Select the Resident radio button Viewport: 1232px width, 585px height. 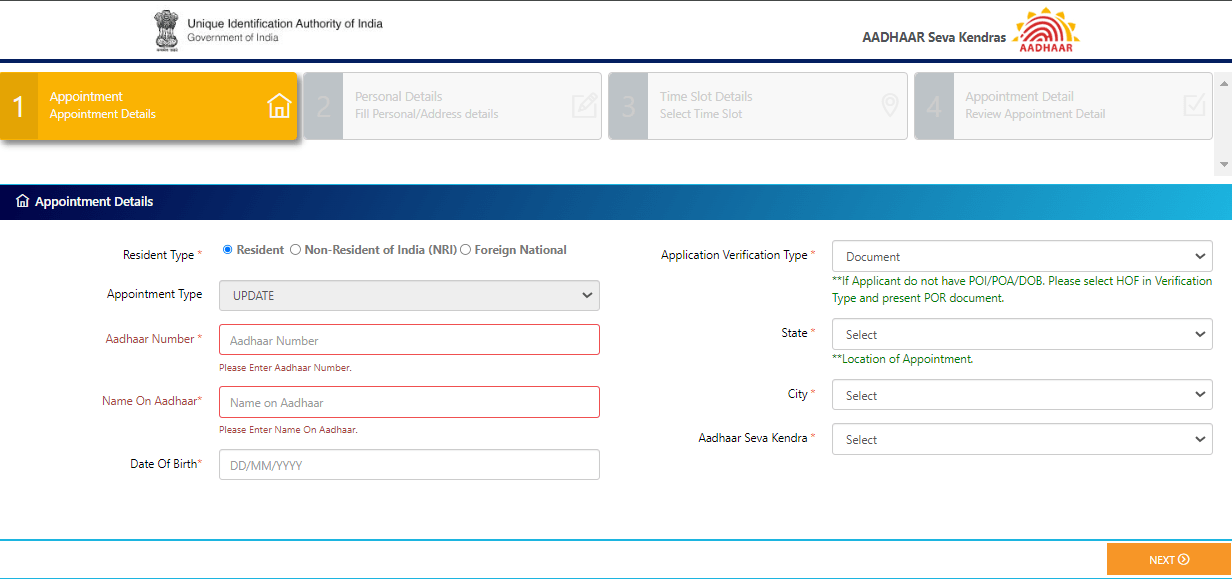227,249
